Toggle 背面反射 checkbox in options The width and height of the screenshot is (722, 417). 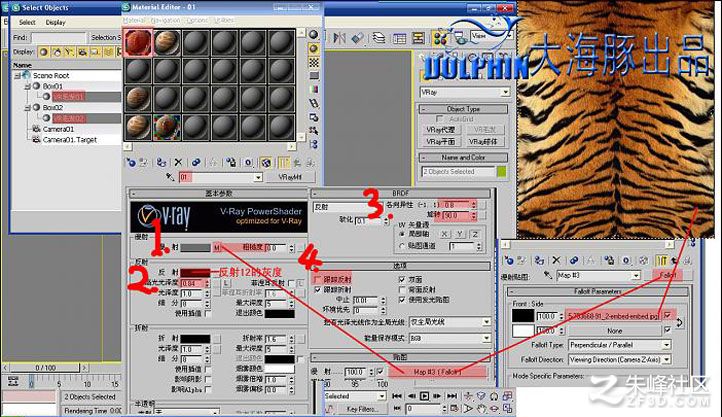tap(402, 290)
